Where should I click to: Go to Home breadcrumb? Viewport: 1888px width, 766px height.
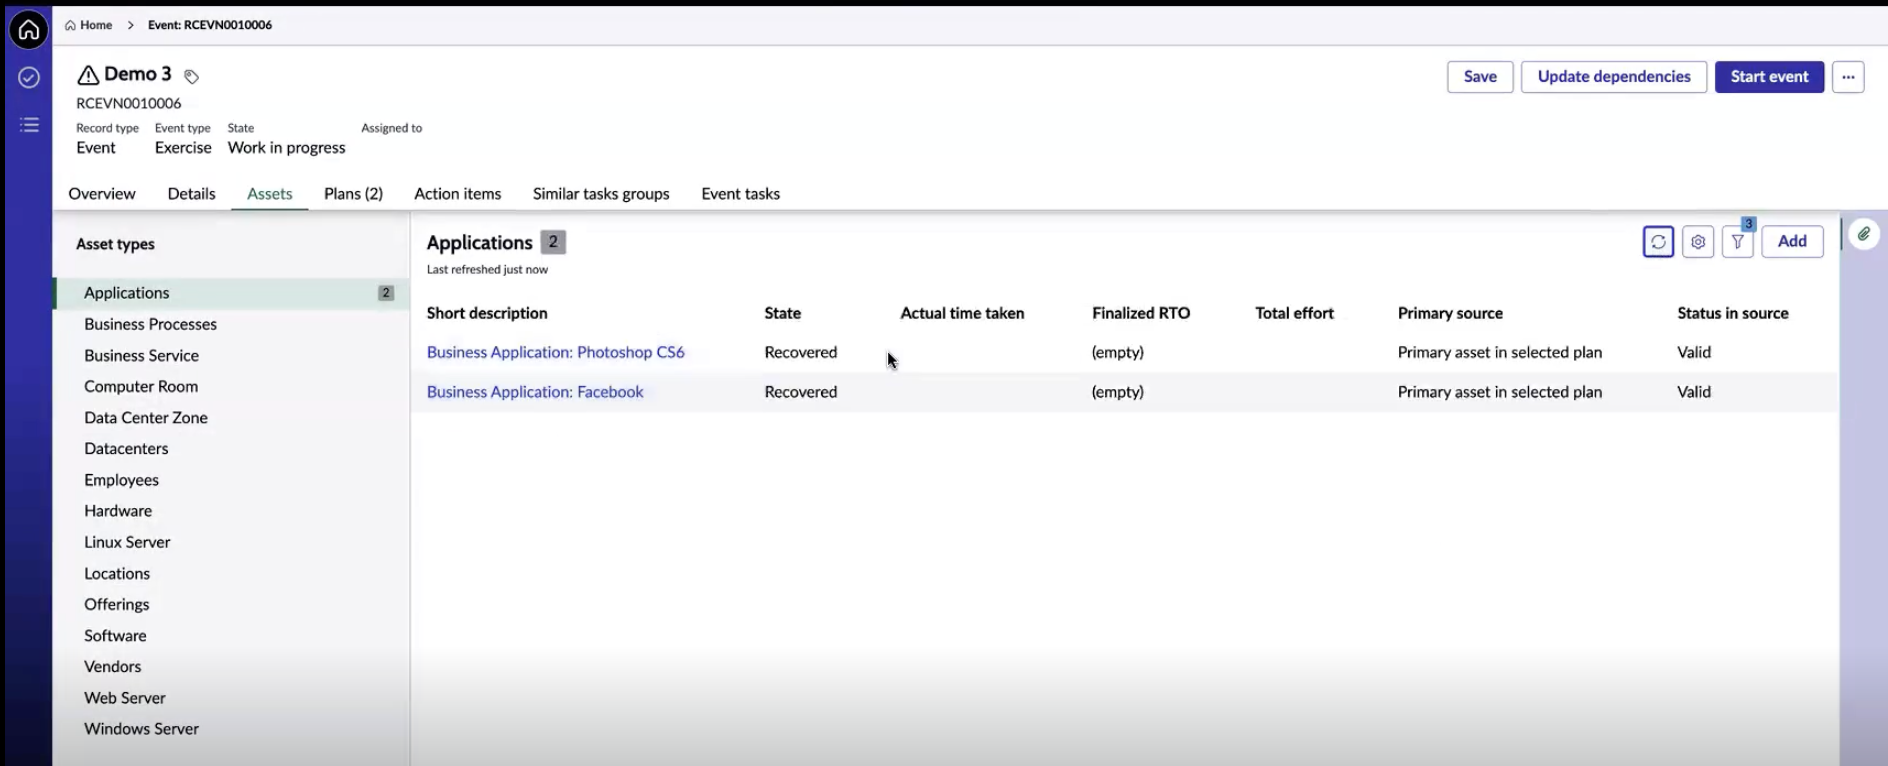89,25
